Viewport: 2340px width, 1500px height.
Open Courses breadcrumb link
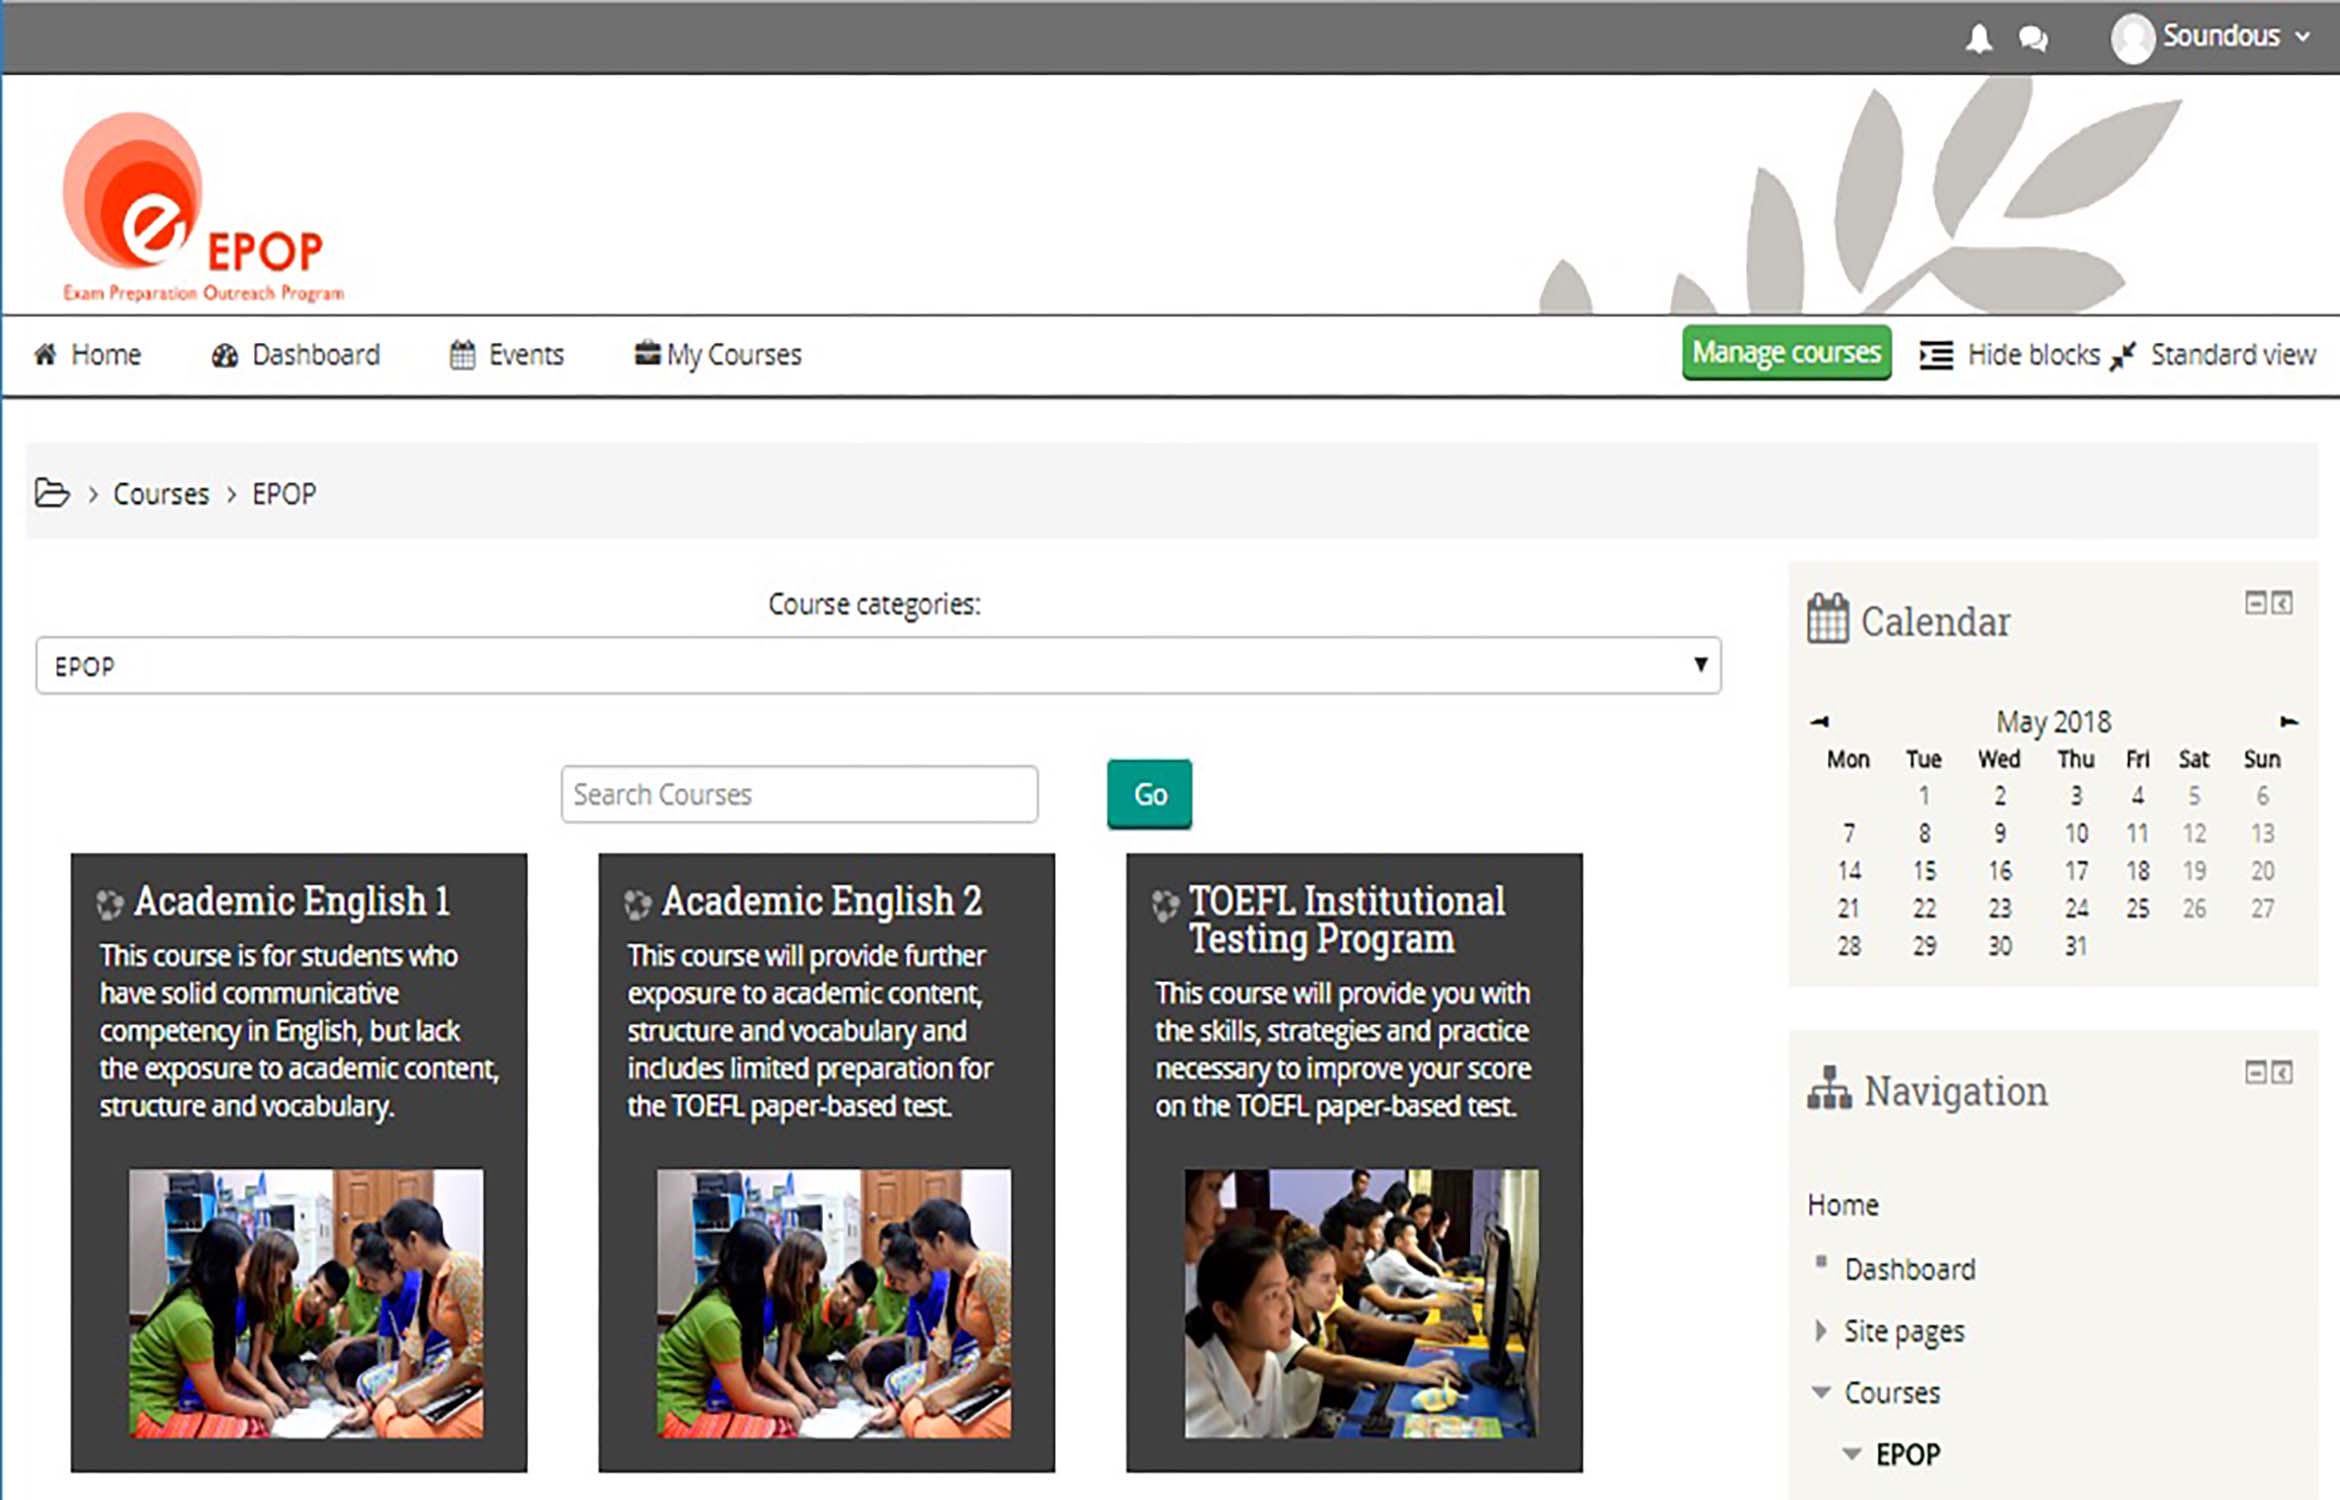pyautogui.click(x=161, y=494)
